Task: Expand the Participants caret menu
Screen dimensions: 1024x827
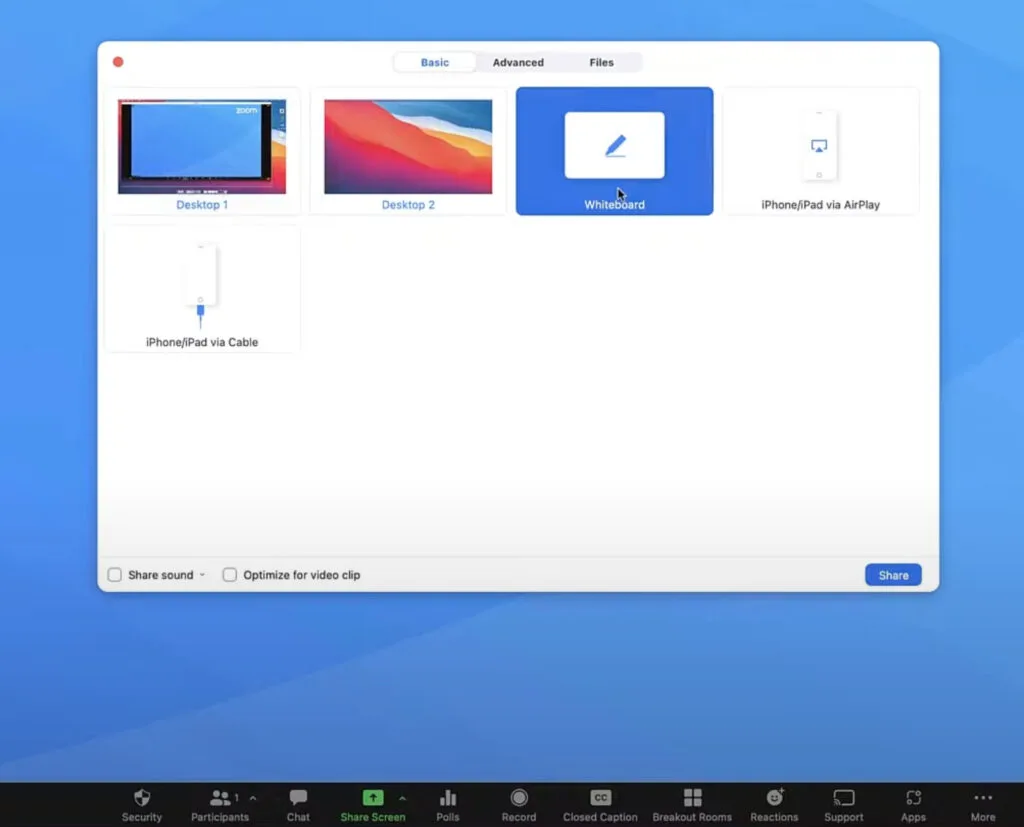Action: point(252,798)
